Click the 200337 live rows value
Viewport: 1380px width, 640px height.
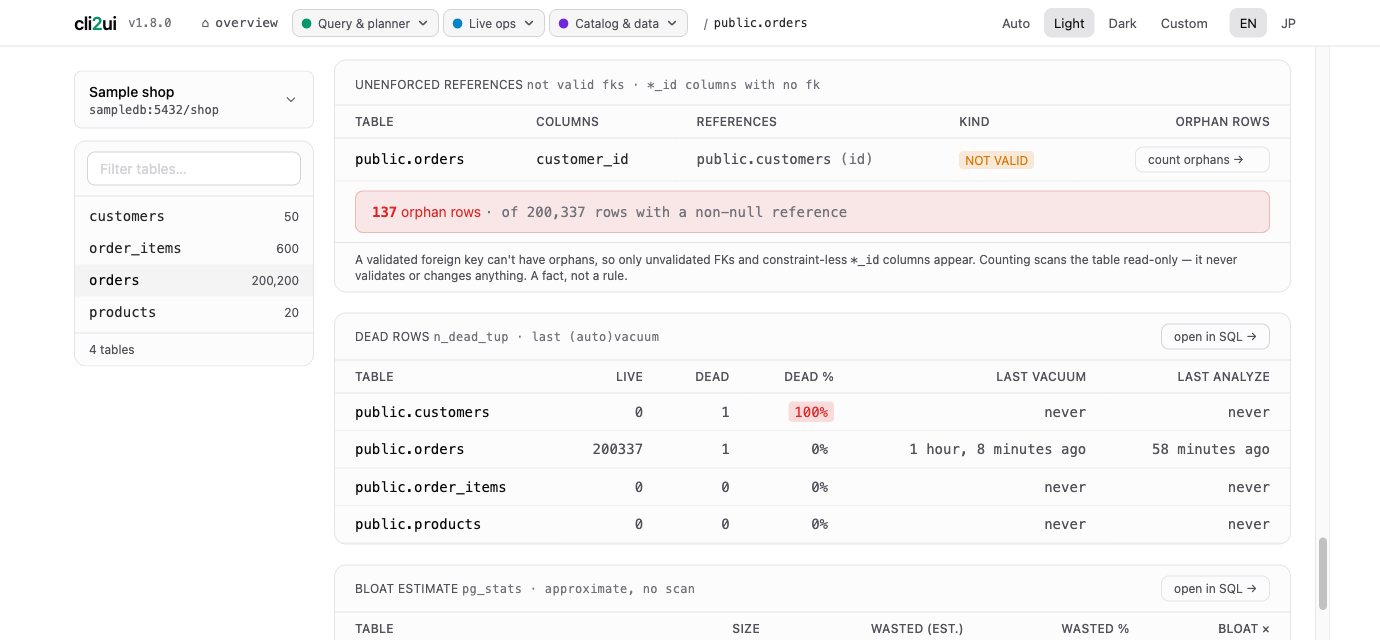coord(617,449)
